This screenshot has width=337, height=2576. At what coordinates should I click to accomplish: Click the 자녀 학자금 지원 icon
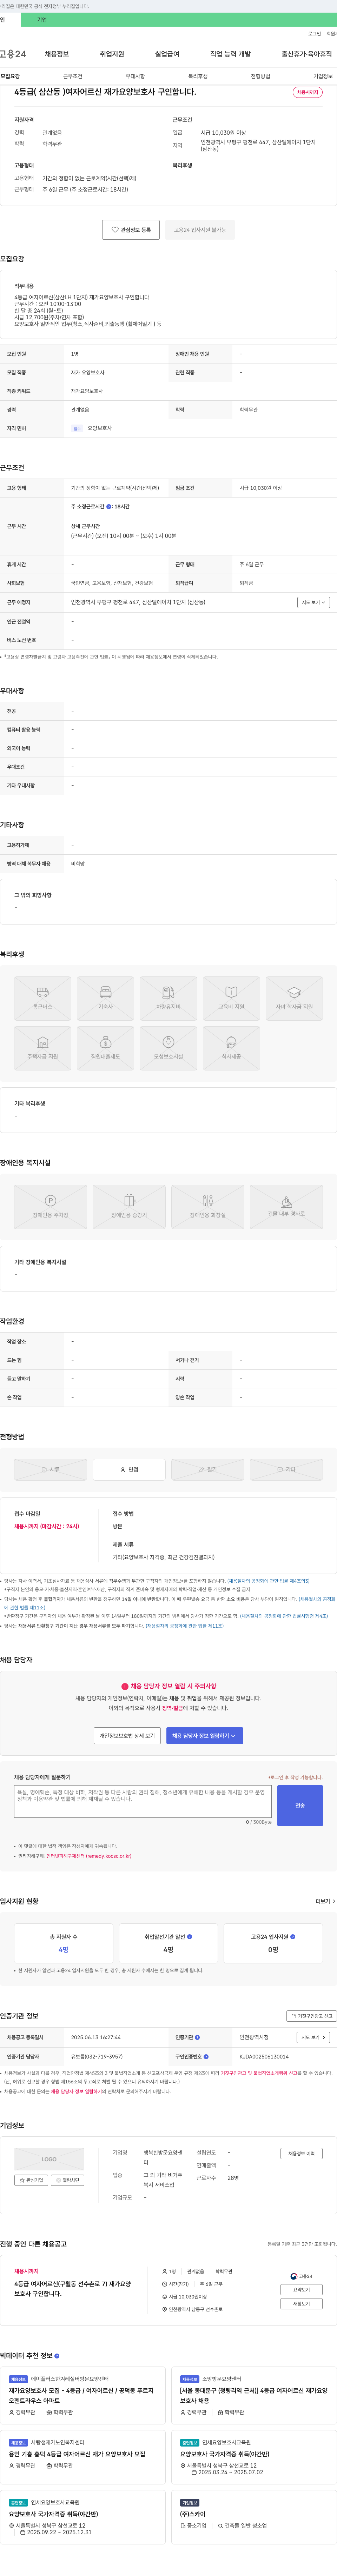tap(294, 998)
